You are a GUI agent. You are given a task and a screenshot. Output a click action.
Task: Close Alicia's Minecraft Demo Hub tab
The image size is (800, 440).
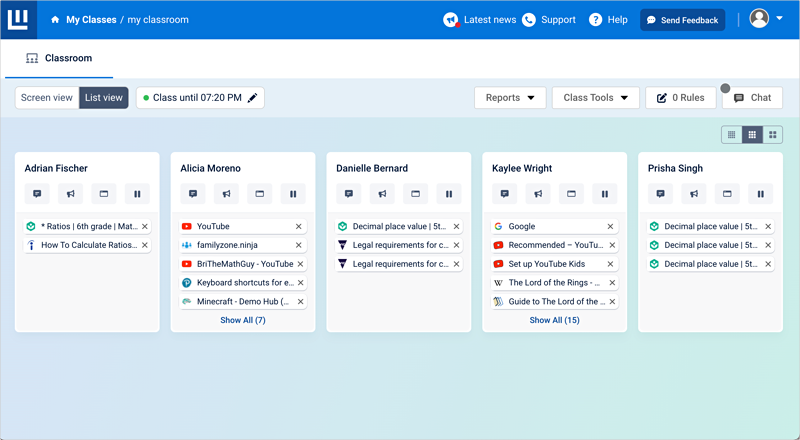click(x=301, y=302)
